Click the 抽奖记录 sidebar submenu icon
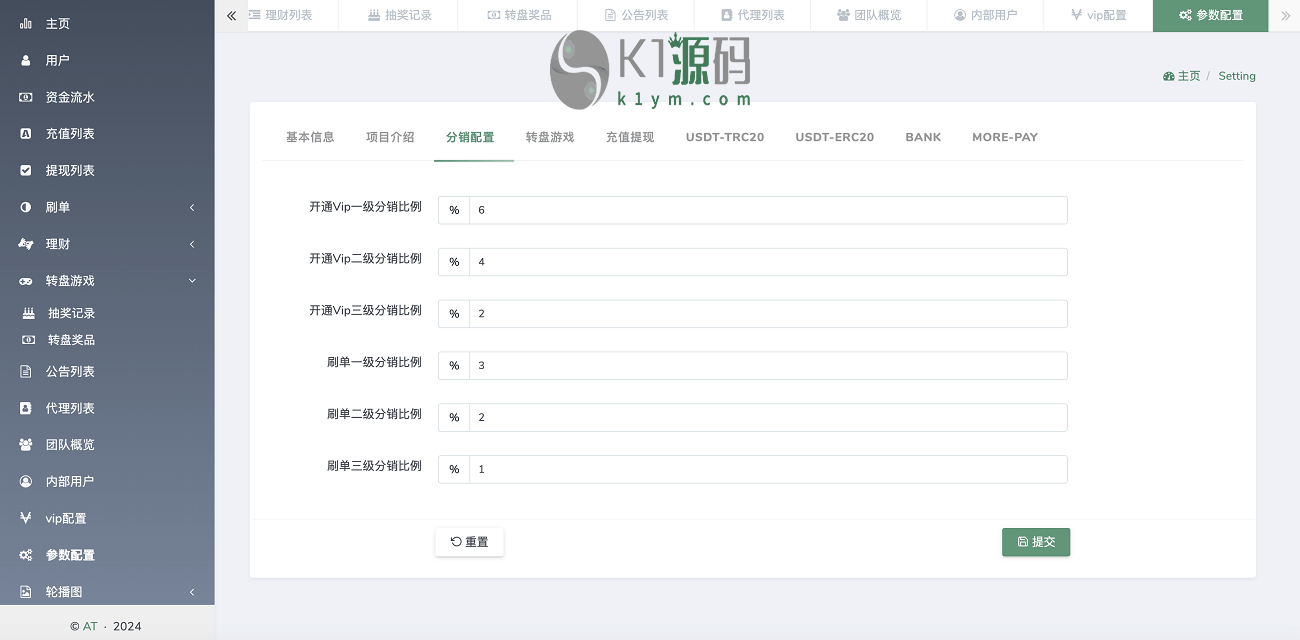This screenshot has width=1300, height=640. [29, 313]
